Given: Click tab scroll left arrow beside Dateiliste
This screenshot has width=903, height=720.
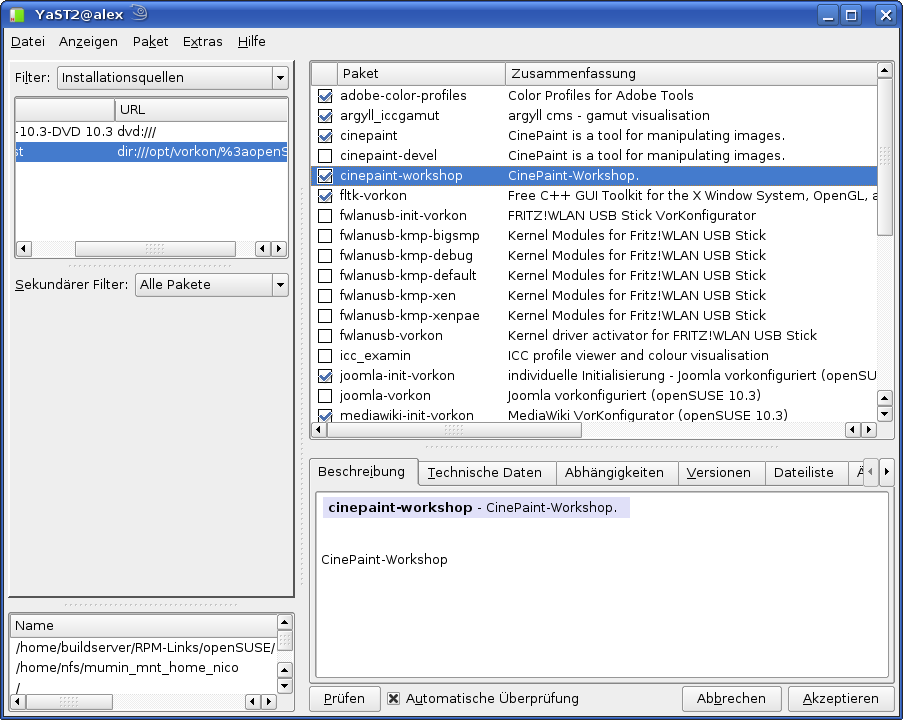Looking at the screenshot, I should click(x=870, y=471).
